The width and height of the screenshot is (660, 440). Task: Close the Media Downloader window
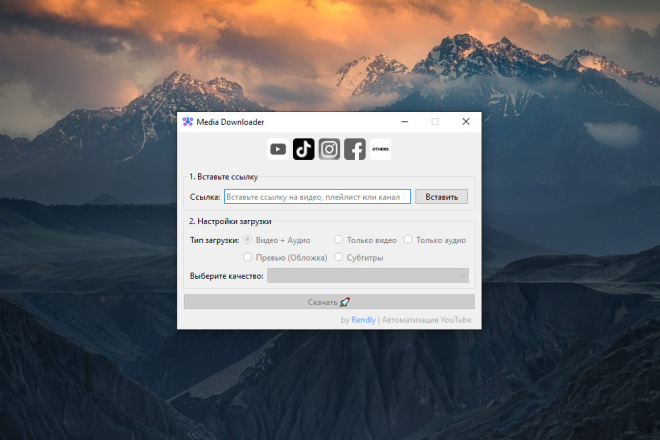[x=466, y=122]
